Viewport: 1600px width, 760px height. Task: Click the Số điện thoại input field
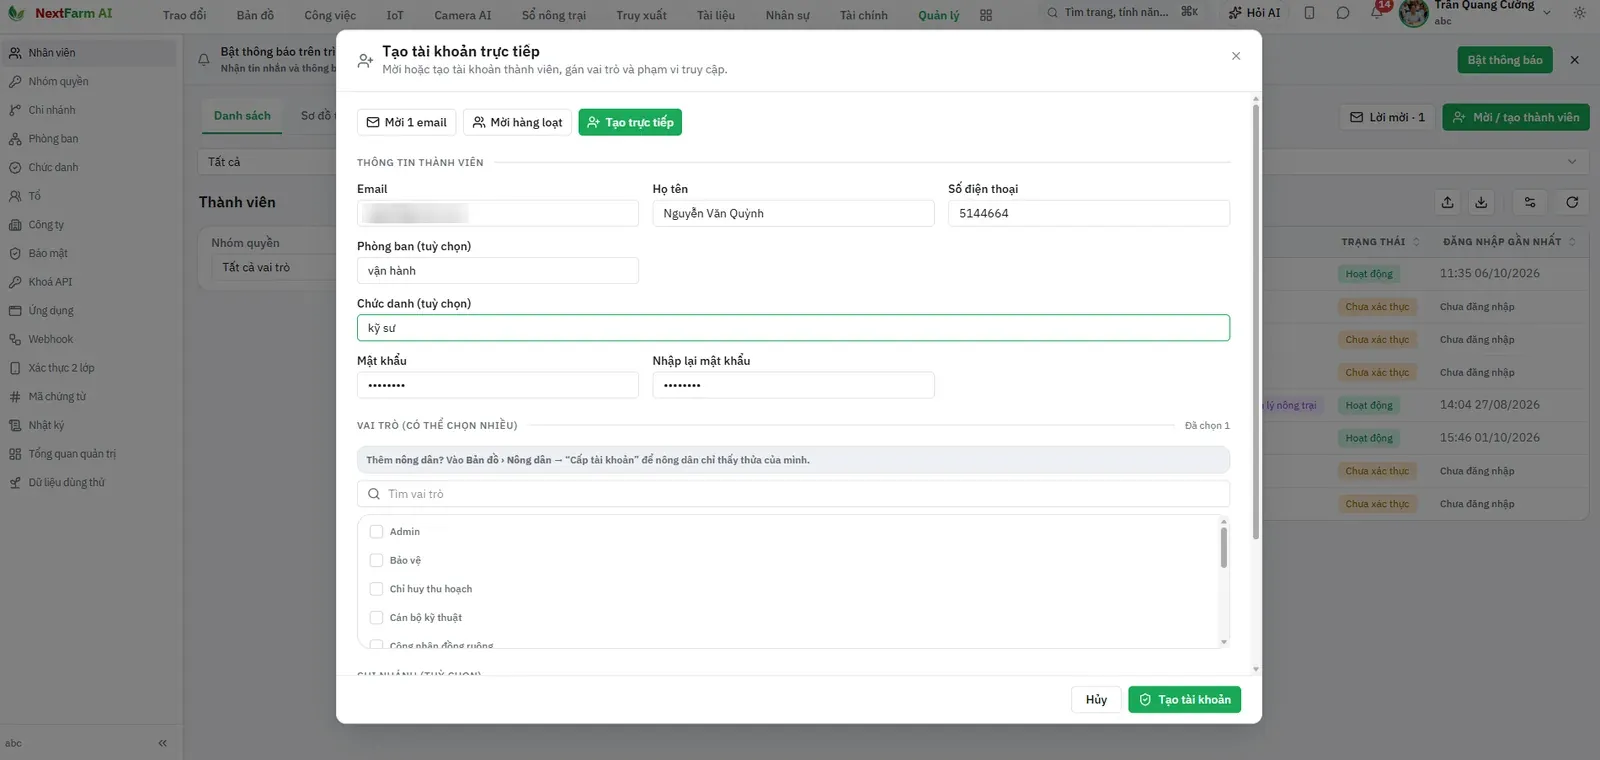(x=1089, y=214)
